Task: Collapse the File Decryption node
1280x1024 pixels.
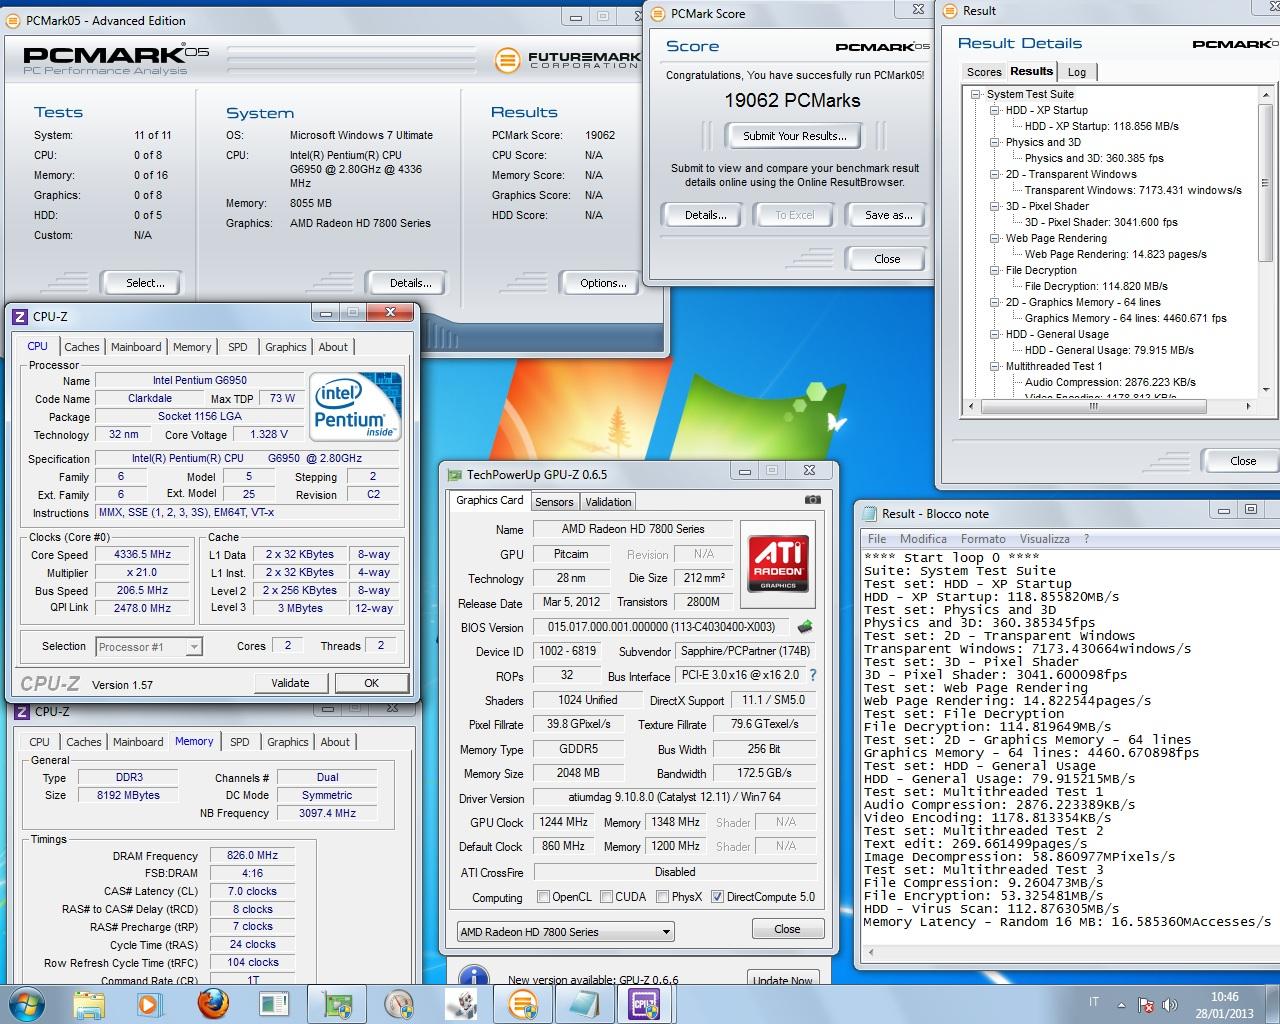Action: click(x=995, y=270)
